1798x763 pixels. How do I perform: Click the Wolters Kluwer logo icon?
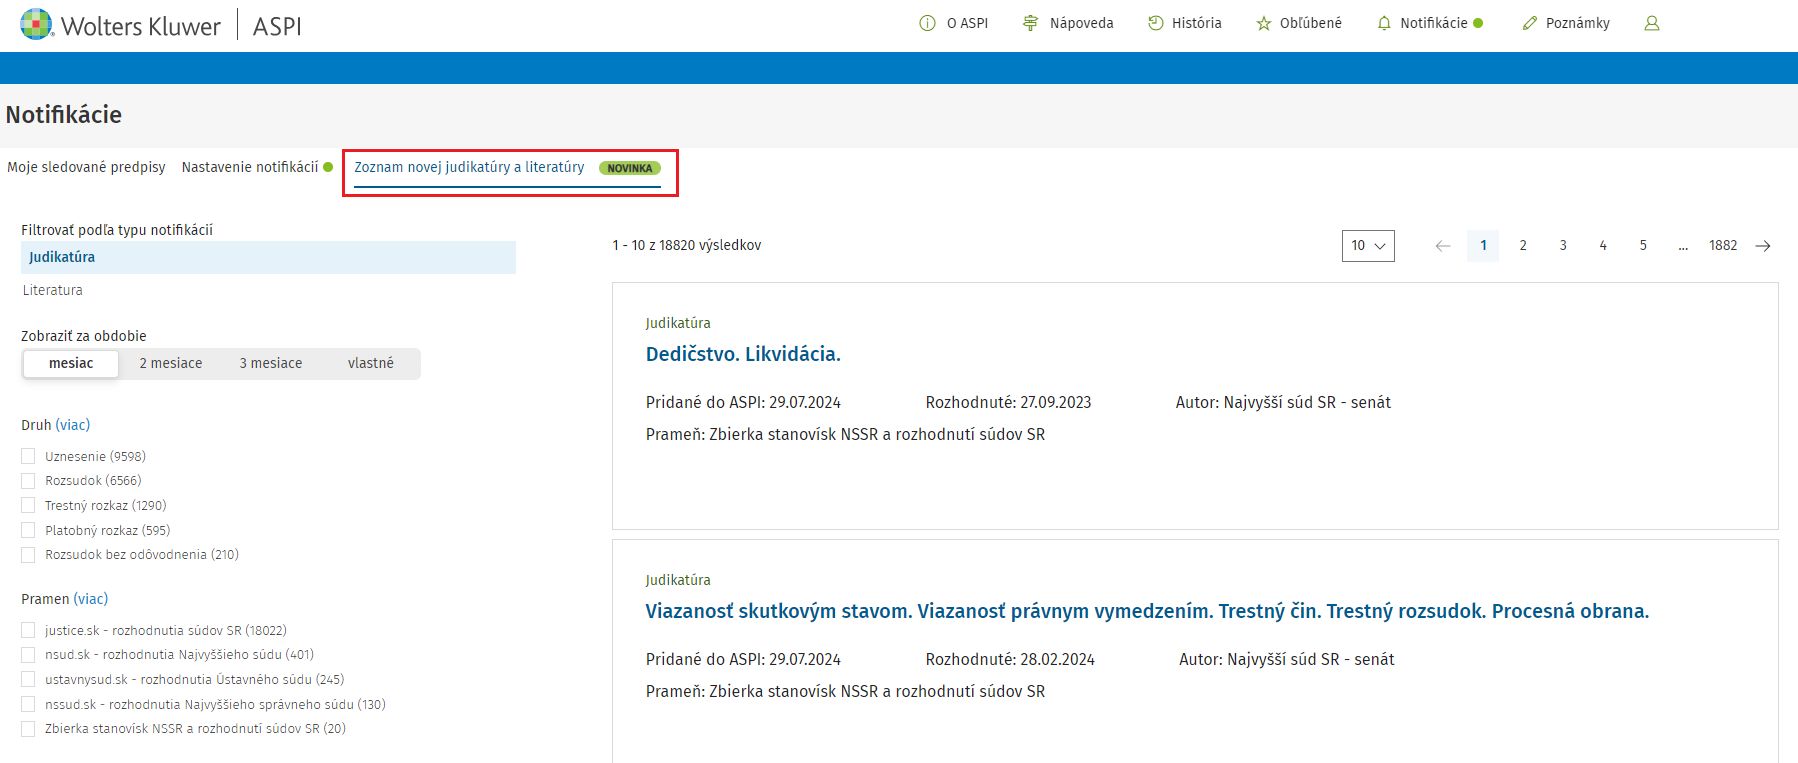click(36, 24)
